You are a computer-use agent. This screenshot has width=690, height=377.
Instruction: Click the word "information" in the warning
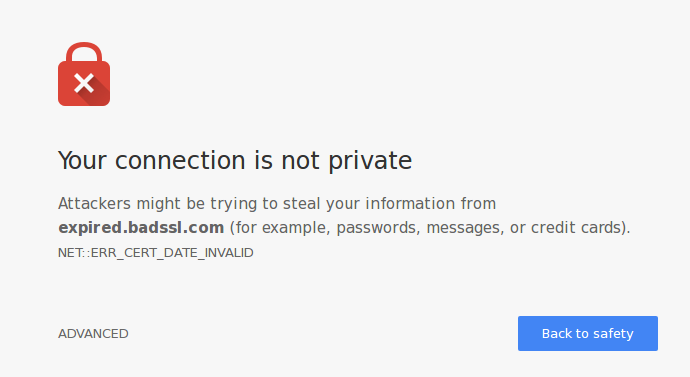(411, 204)
